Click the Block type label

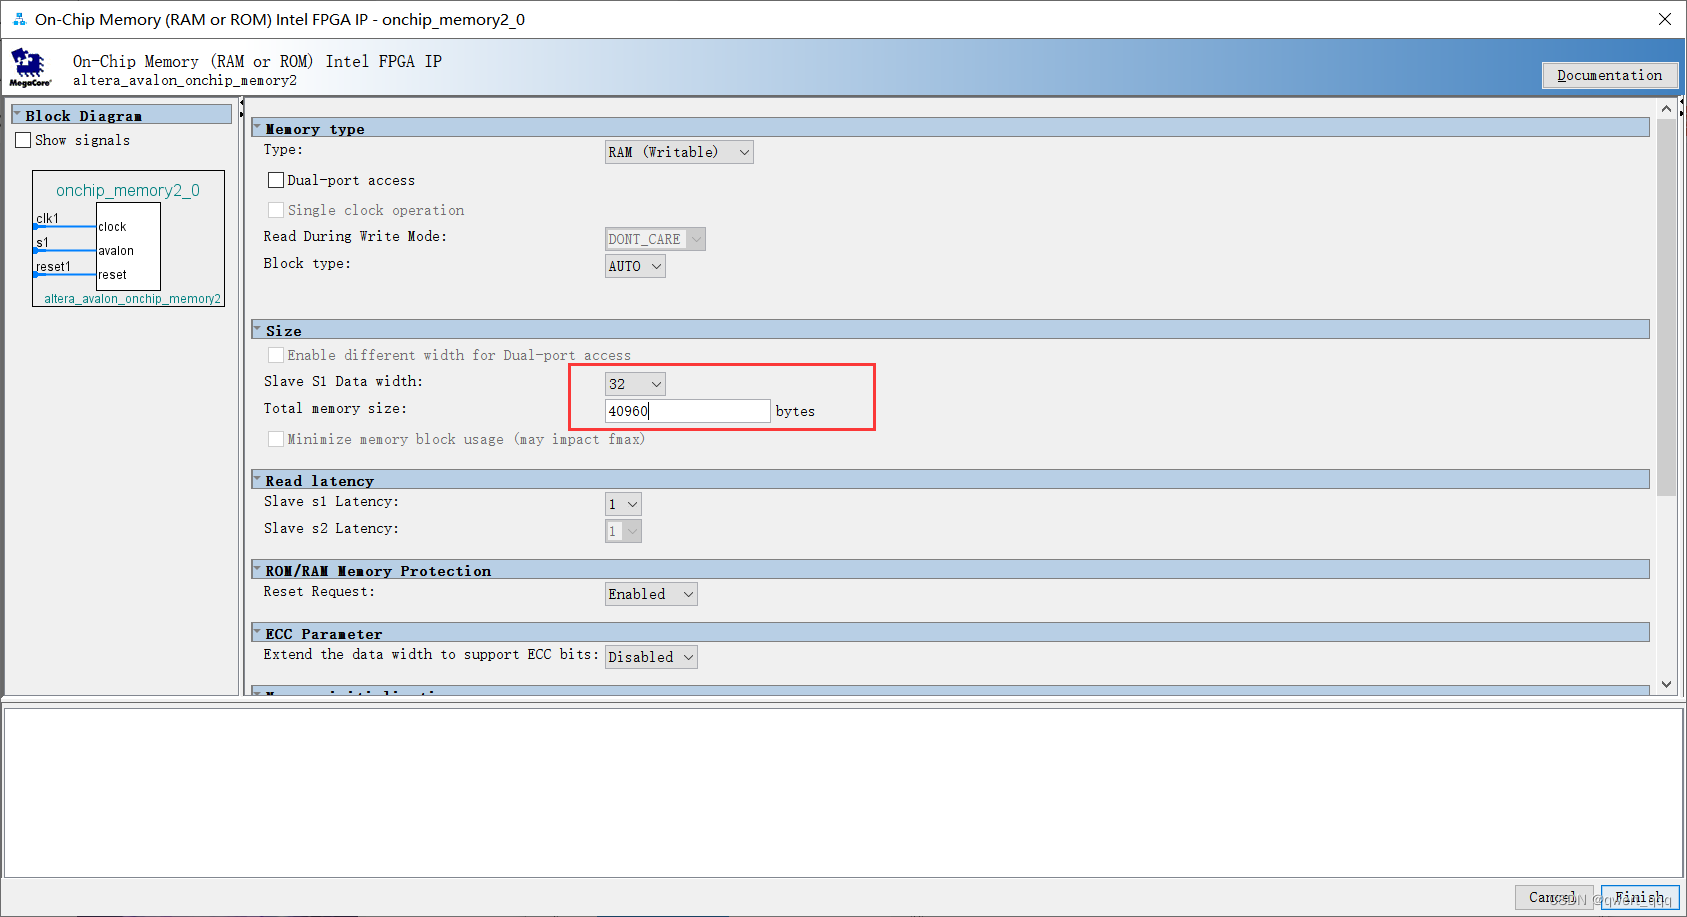point(307,263)
